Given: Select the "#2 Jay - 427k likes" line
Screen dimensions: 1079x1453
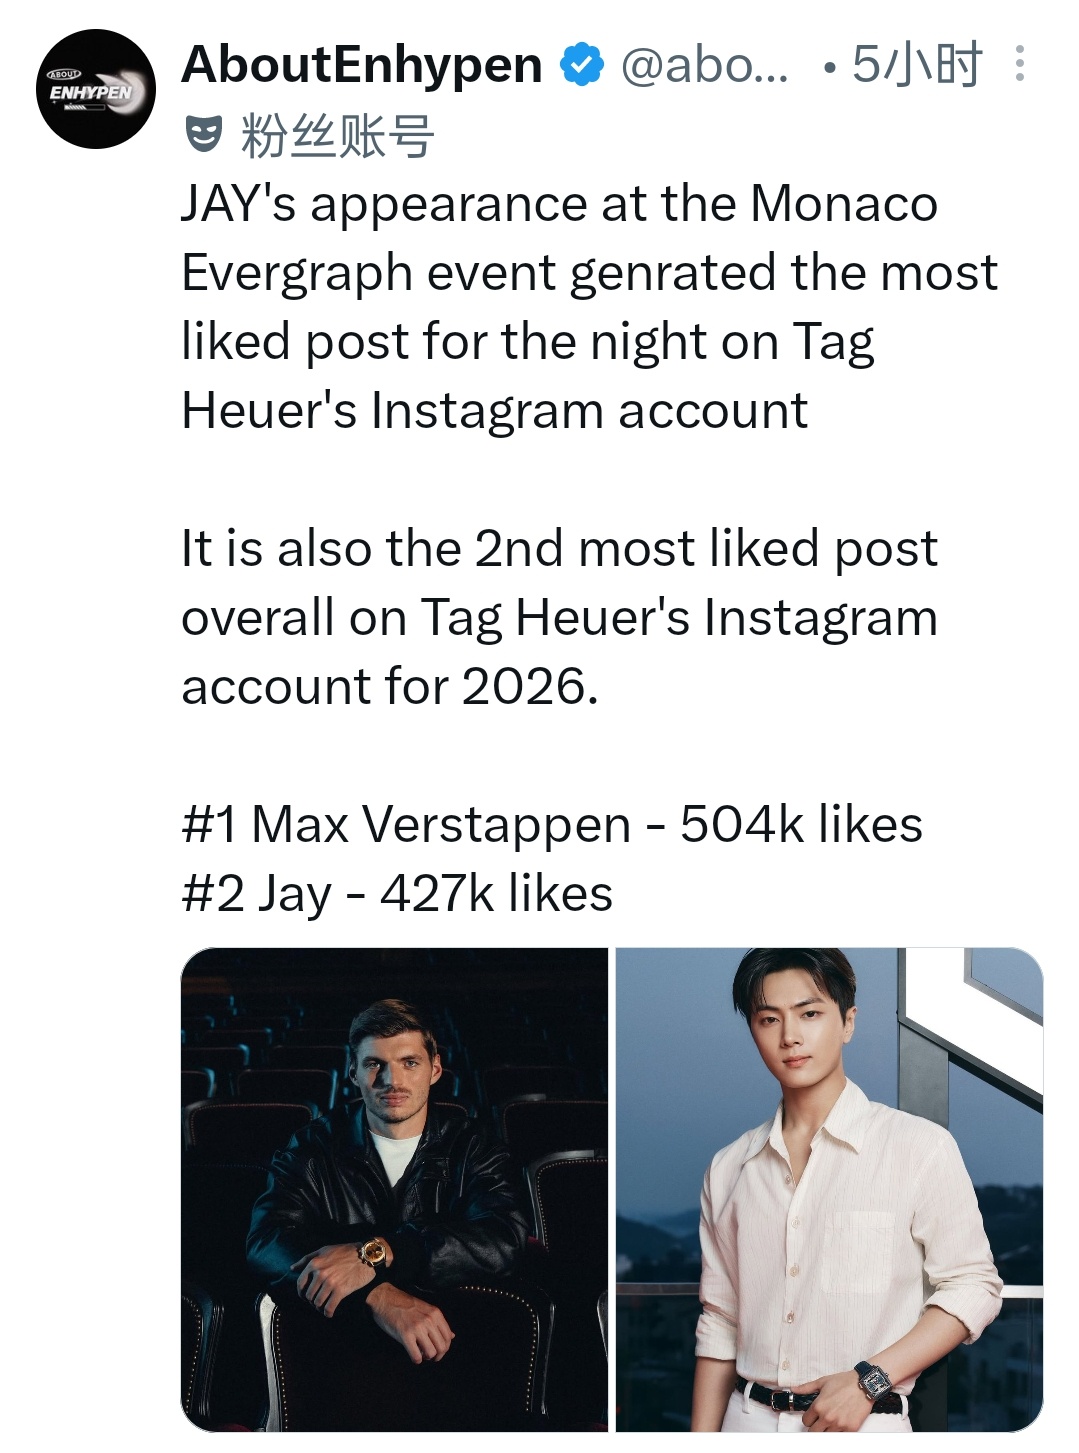Looking at the screenshot, I should [x=397, y=894].
